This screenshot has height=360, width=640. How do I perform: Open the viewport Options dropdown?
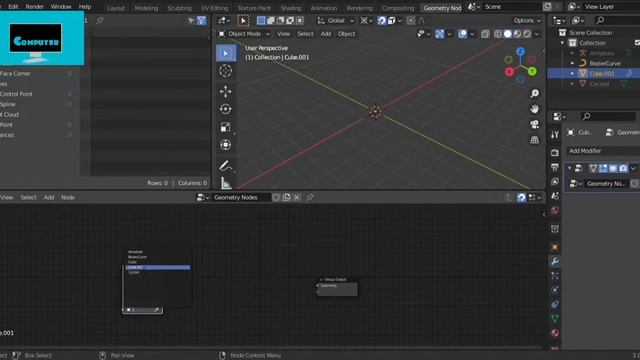[527, 20]
